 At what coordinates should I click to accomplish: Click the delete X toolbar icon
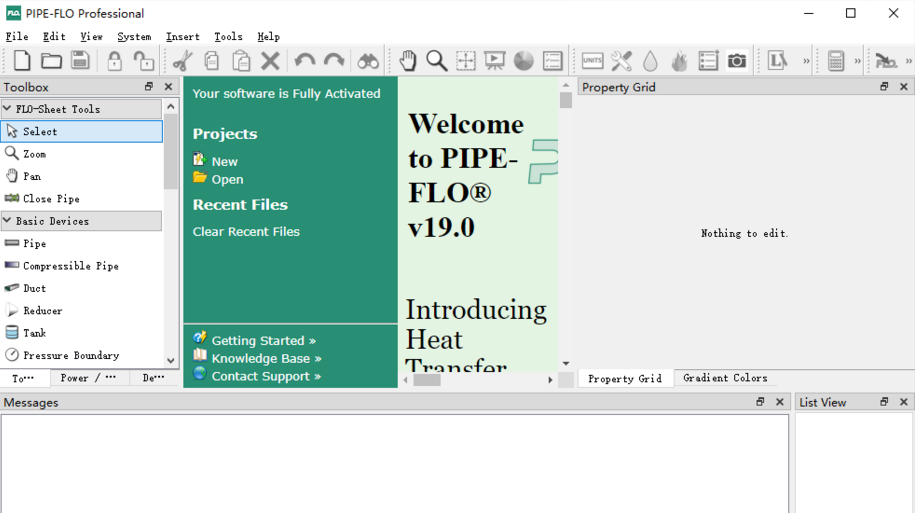tap(270, 60)
